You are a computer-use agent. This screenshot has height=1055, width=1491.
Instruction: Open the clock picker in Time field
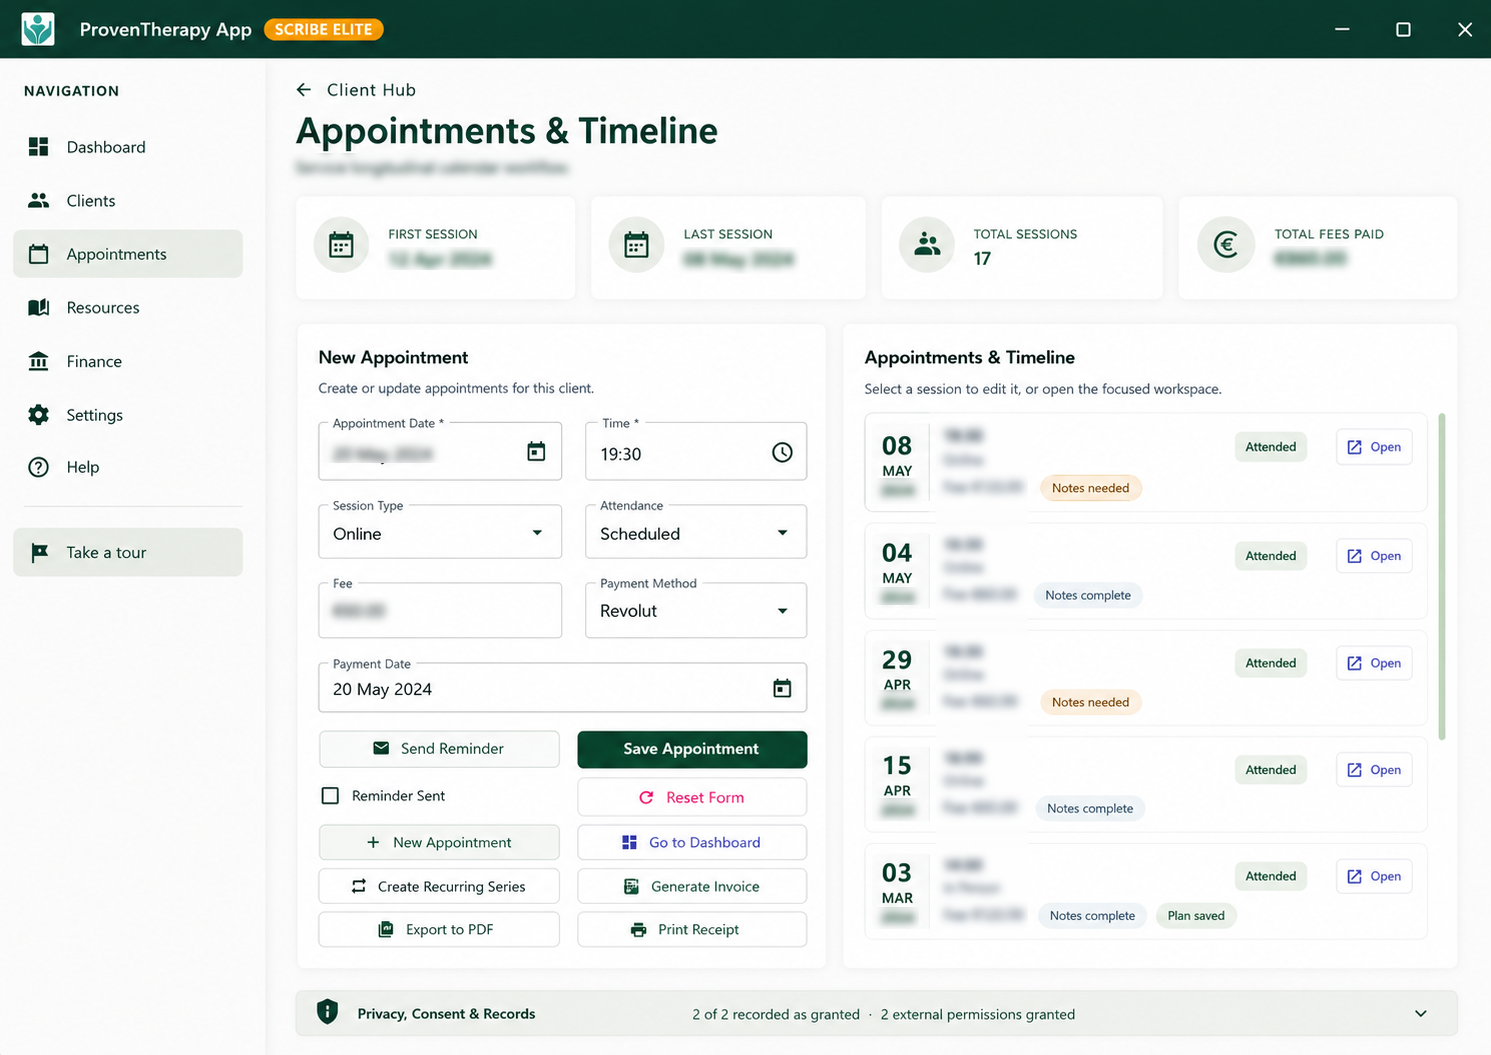click(x=782, y=453)
